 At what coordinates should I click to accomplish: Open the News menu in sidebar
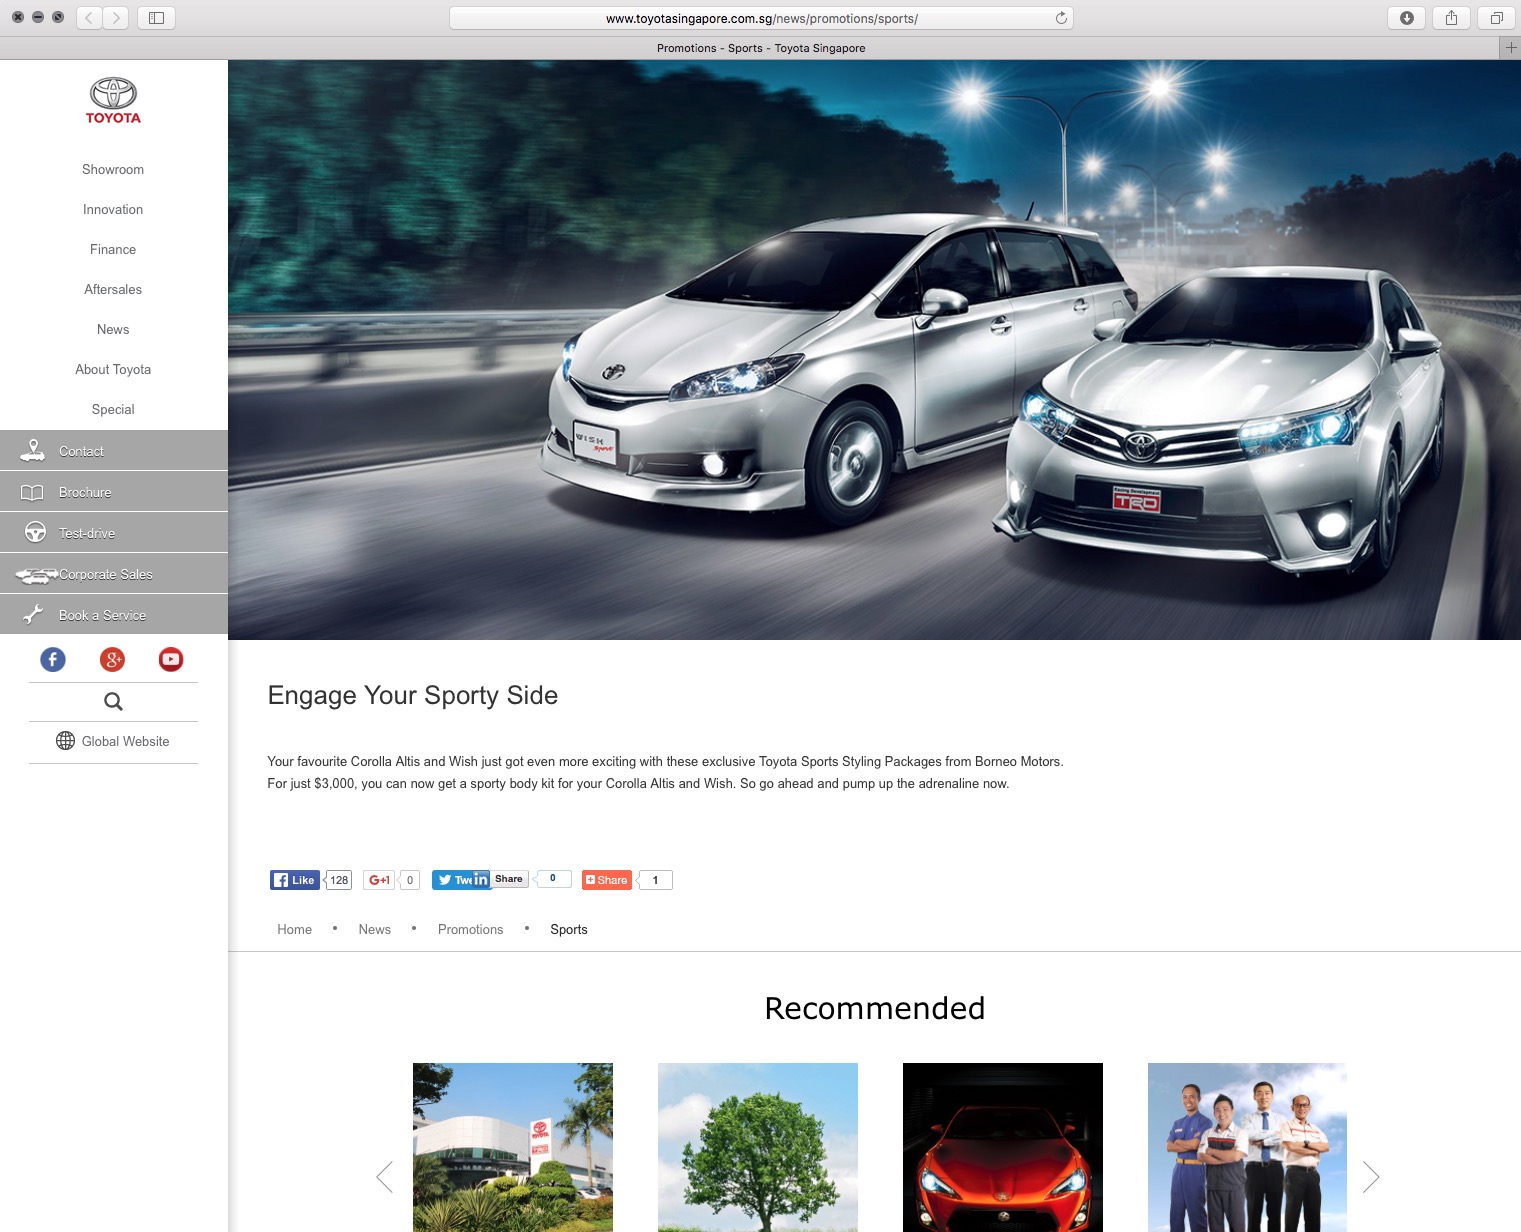(113, 330)
